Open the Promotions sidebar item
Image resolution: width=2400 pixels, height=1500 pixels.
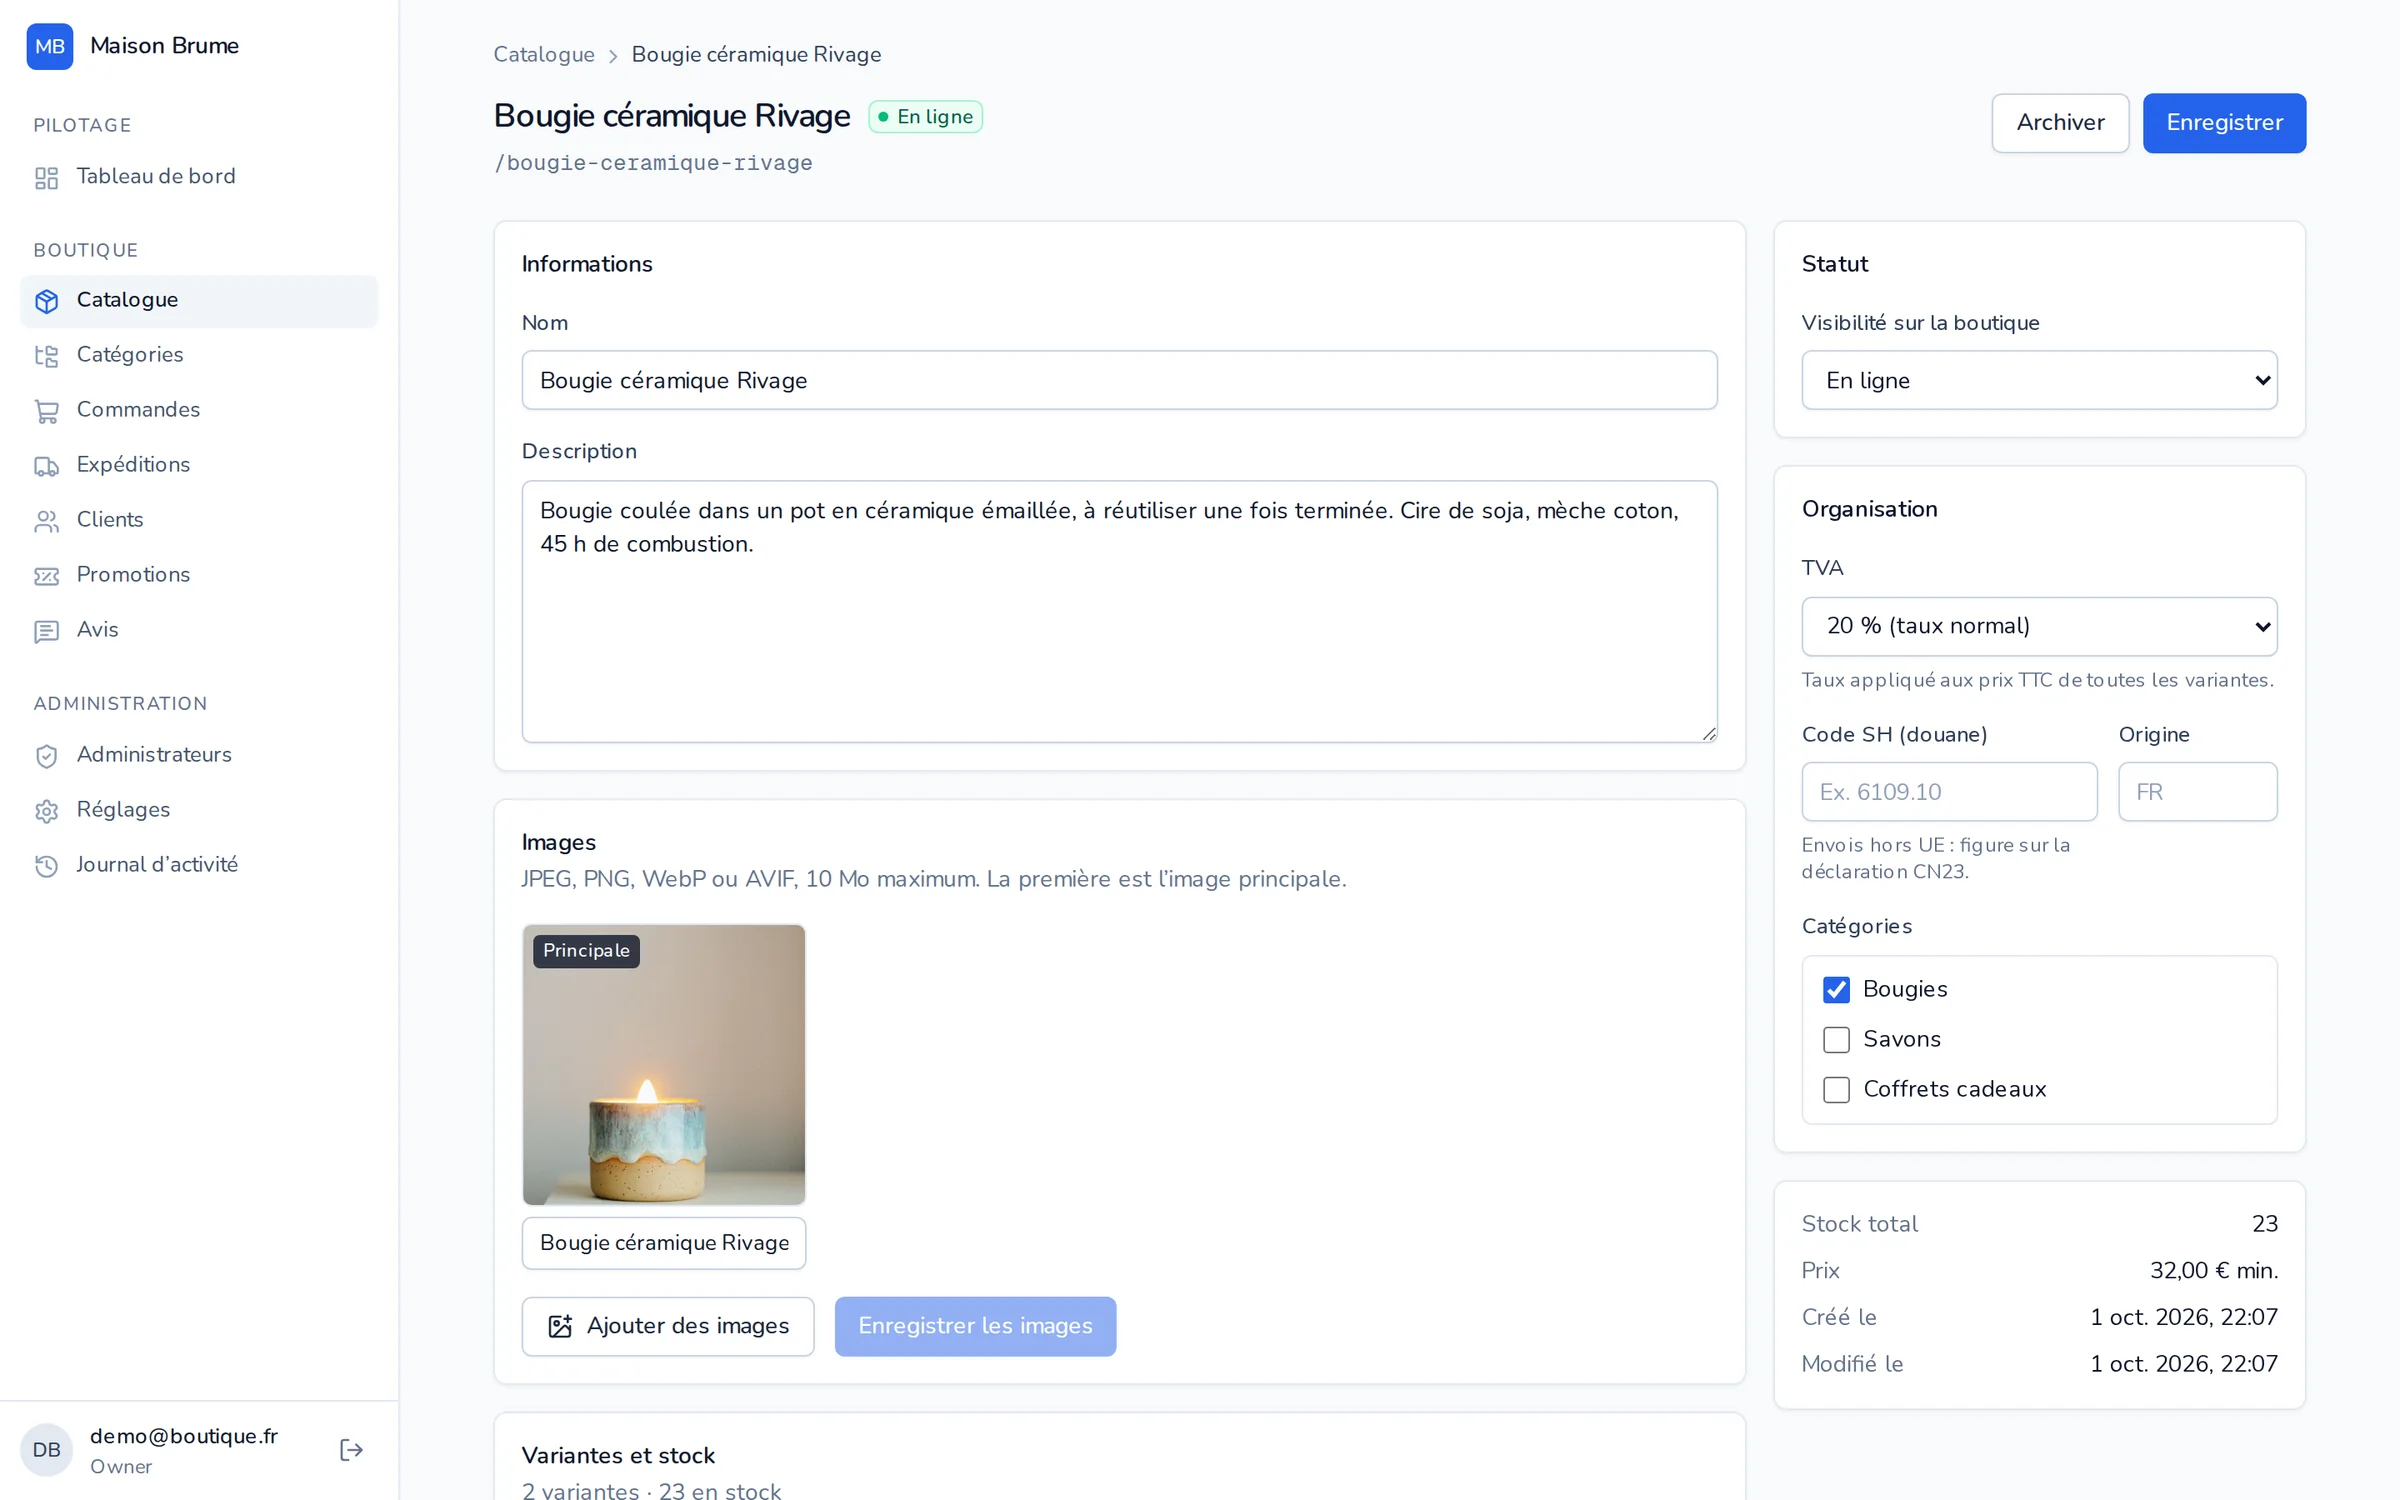[x=199, y=575]
